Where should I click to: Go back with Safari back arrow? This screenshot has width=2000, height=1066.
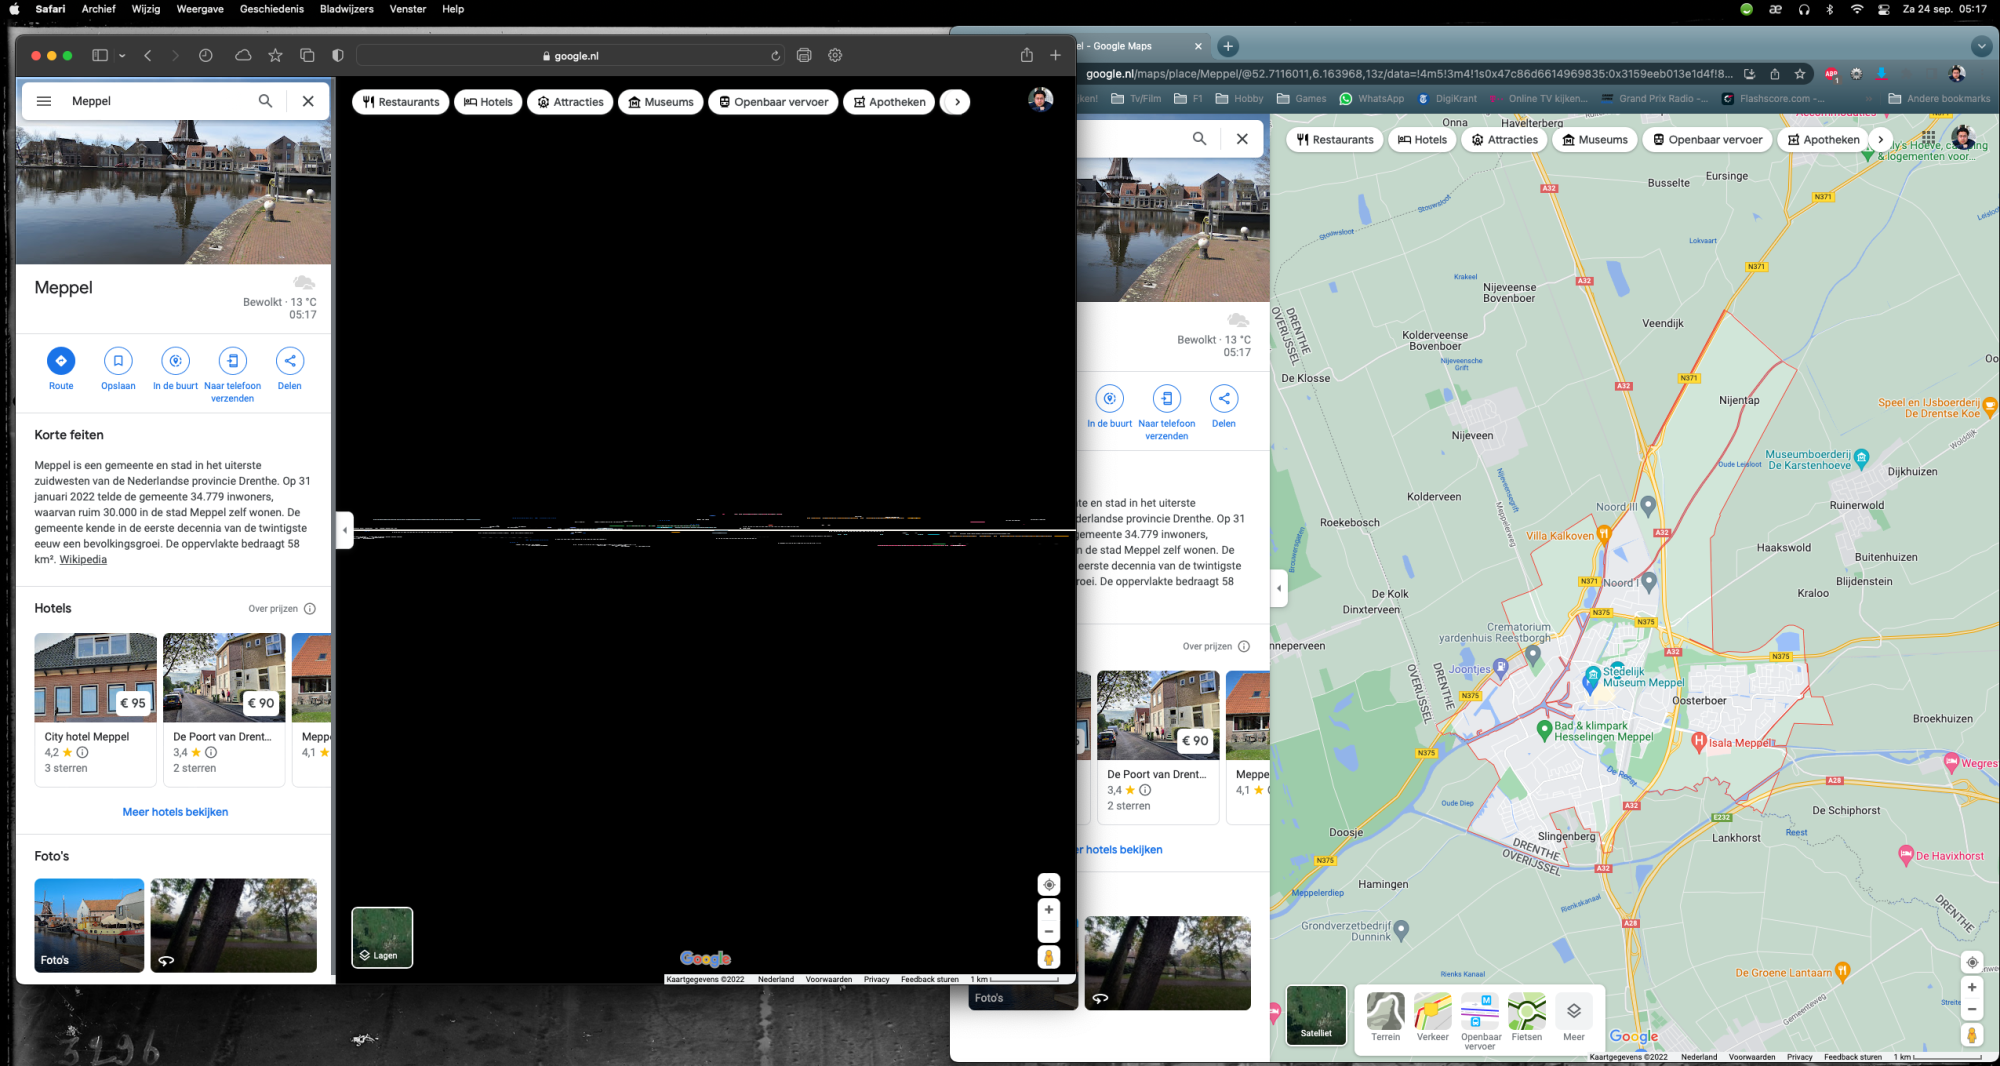[148, 56]
